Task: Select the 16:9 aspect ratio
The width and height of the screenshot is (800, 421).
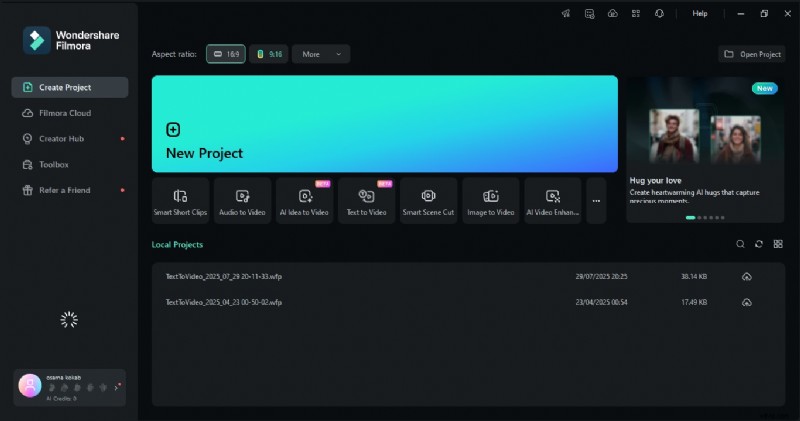Action: coord(226,54)
